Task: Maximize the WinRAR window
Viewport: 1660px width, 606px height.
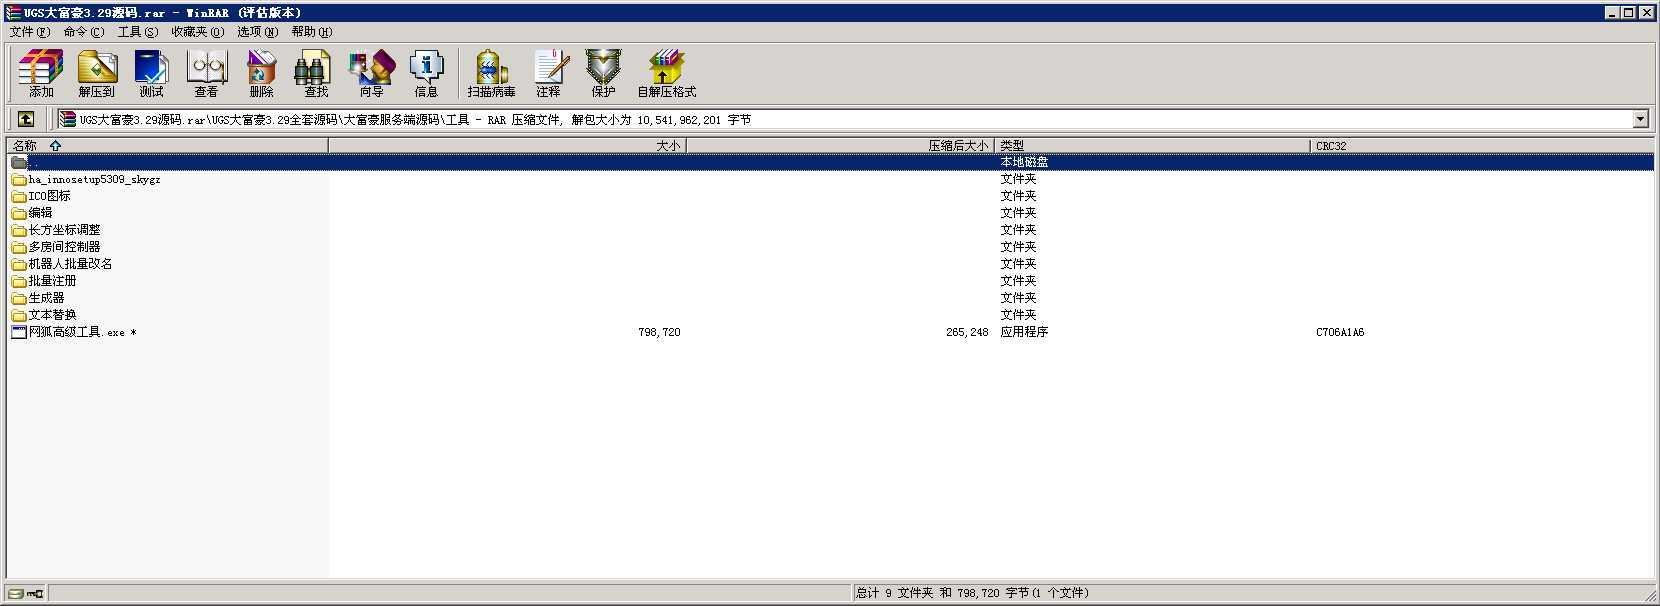Action: (x=1629, y=13)
